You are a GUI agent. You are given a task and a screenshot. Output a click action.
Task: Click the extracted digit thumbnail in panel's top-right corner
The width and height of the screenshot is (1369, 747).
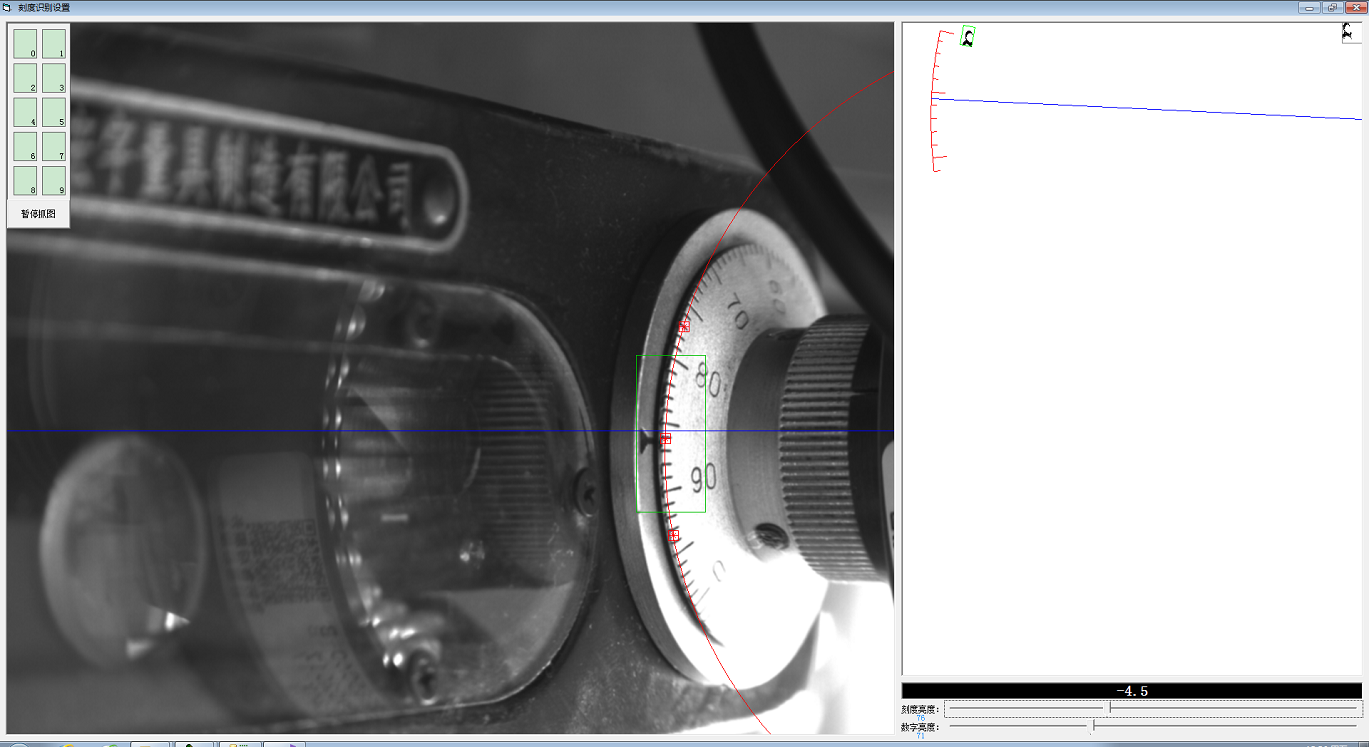pyautogui.click(x=1351, y=33)
